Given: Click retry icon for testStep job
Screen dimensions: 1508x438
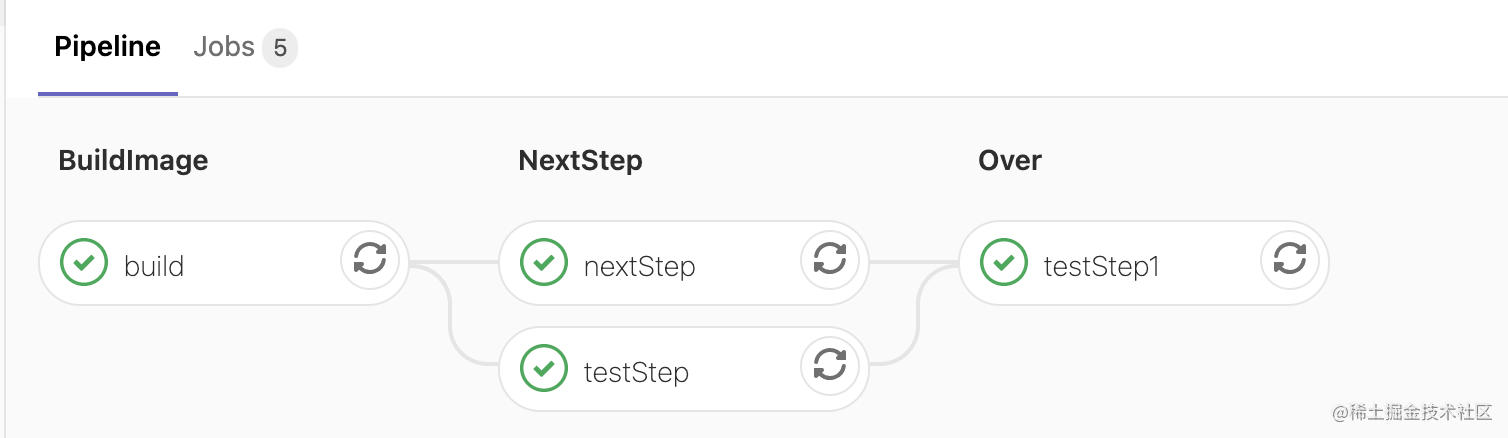Looking at the screenshot, I should click(830, 367).
